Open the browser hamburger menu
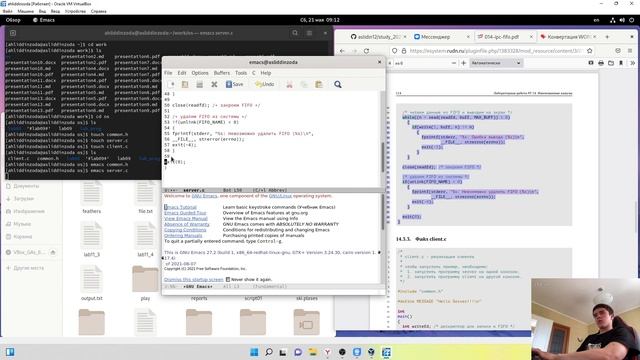The image size is (640, 360). click(630, 51)
